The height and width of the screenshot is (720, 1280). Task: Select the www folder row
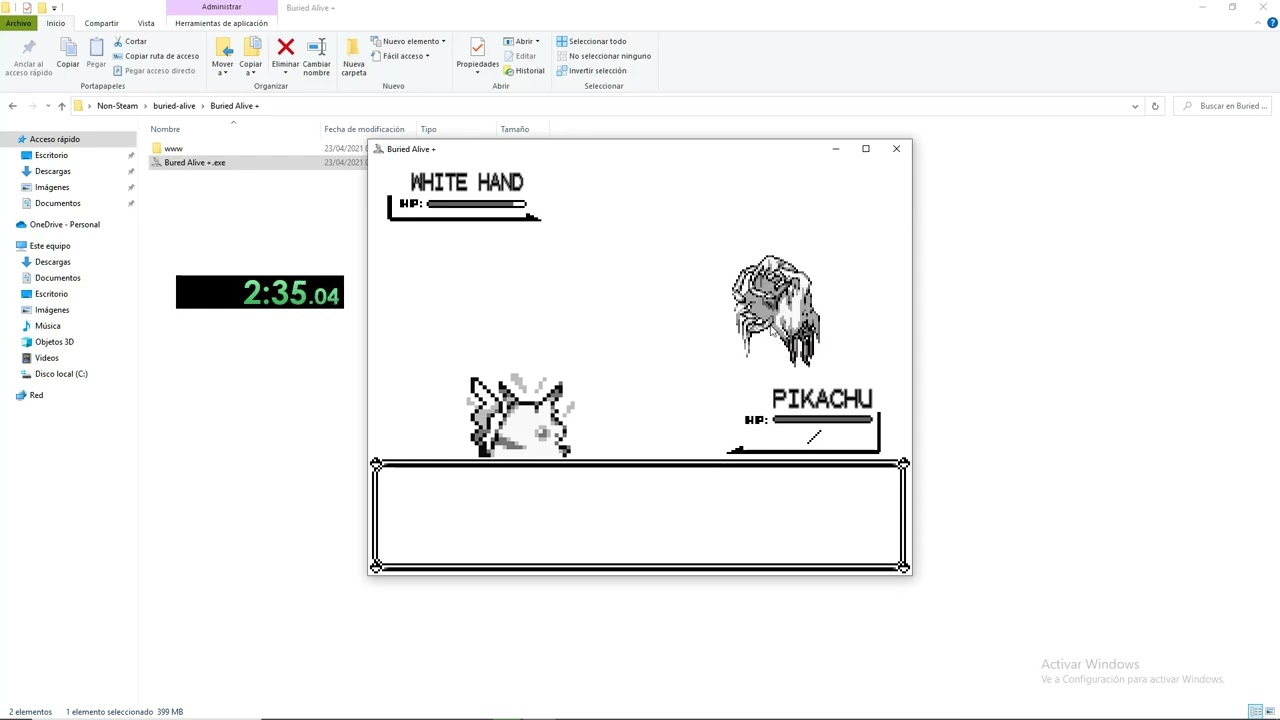258,148
